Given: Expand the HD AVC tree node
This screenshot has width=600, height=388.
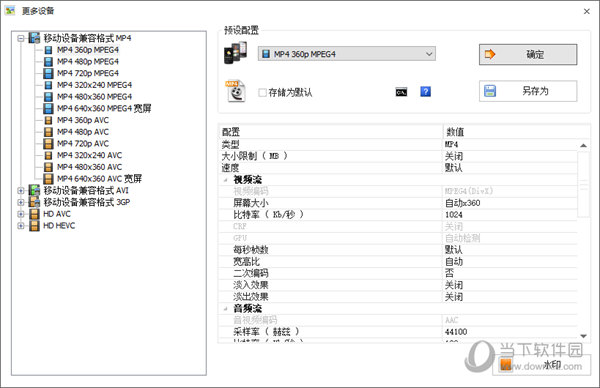Looking at the screenshot, I should [21, 214].
